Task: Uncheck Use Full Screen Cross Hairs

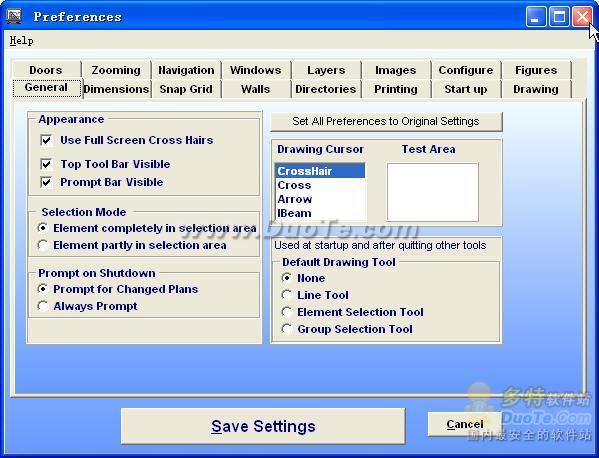Action: pyautogui.click(x=46, y=140)
